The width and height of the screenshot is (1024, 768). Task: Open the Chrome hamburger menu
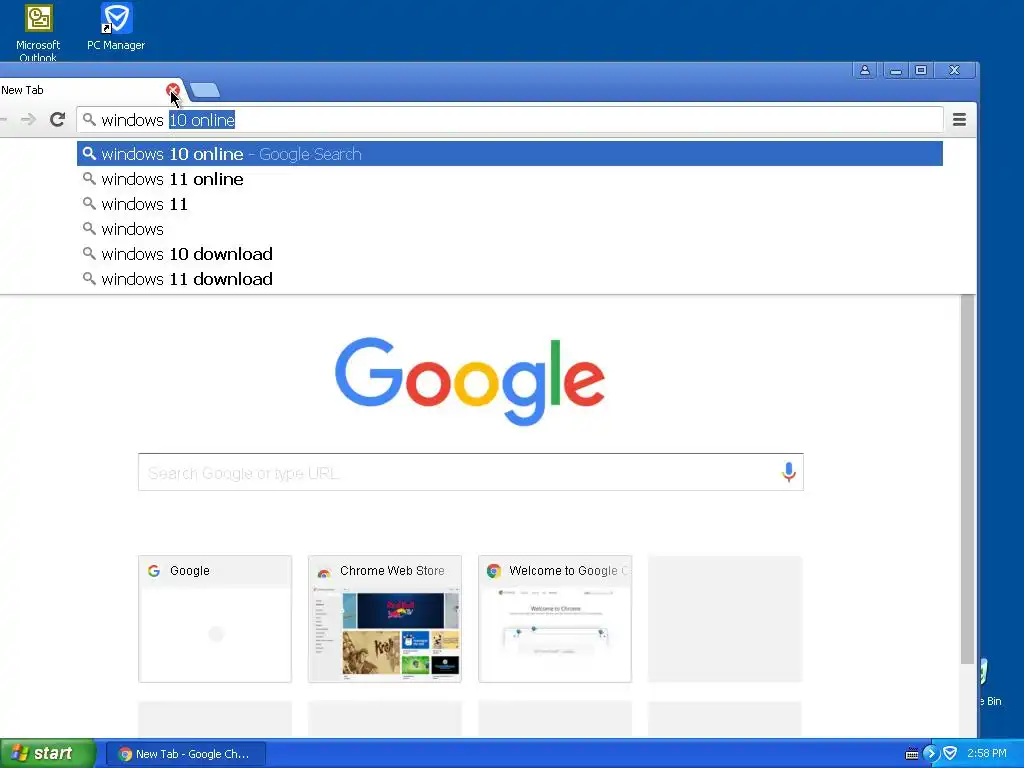pos(959,120)
